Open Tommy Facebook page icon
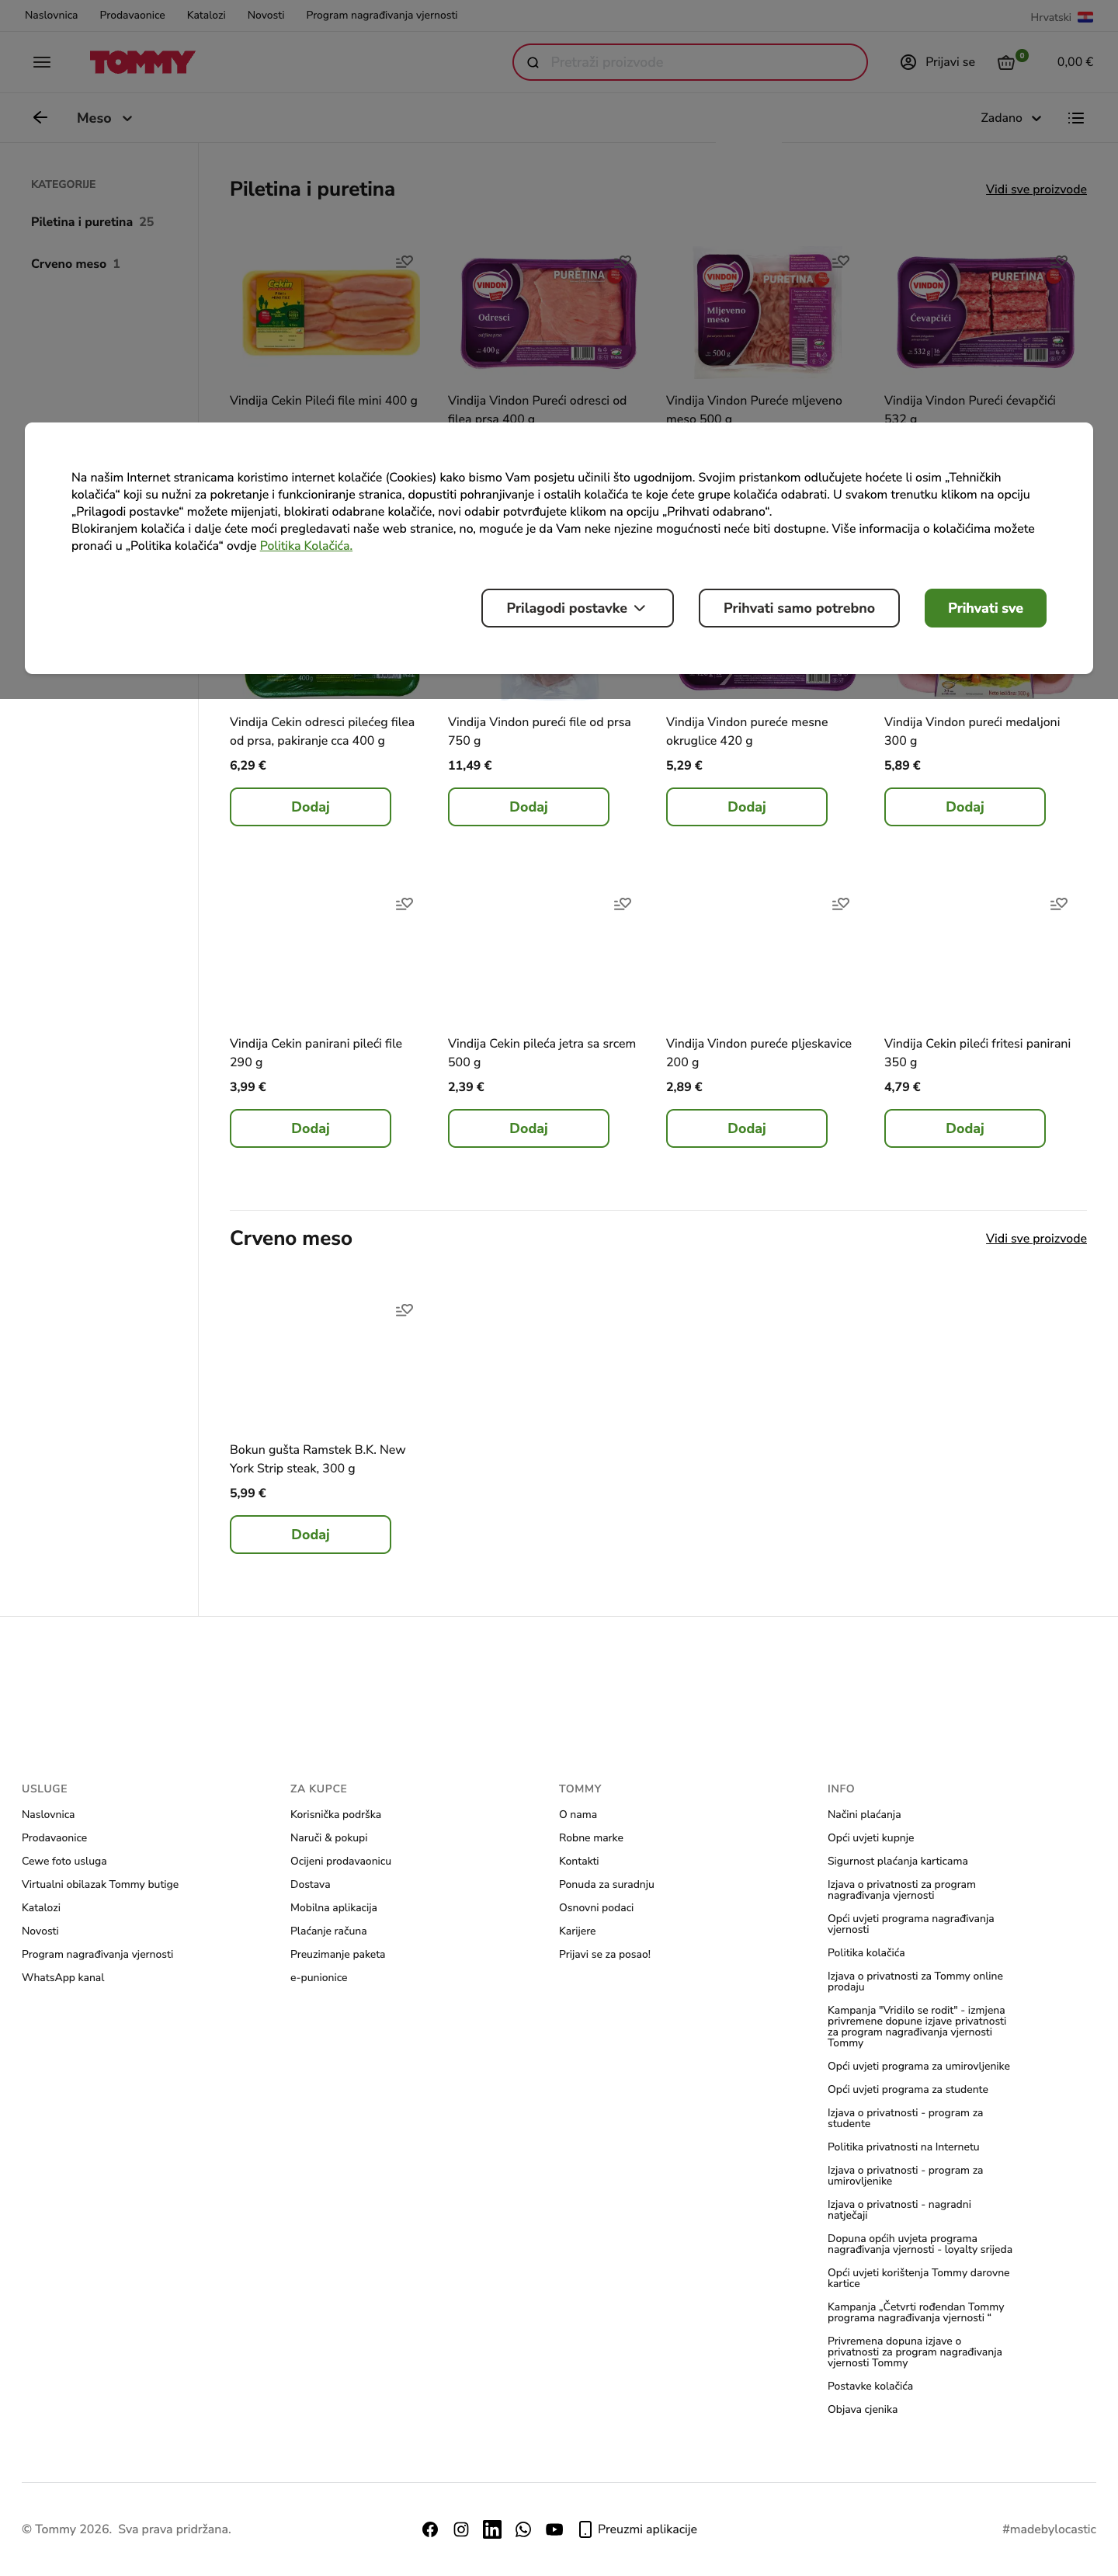1118x2576 pixels. (x=430, y=2529)
